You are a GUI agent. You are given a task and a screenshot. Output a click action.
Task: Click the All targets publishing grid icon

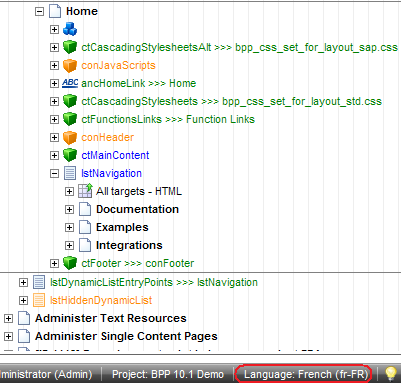tap(85, 191)
